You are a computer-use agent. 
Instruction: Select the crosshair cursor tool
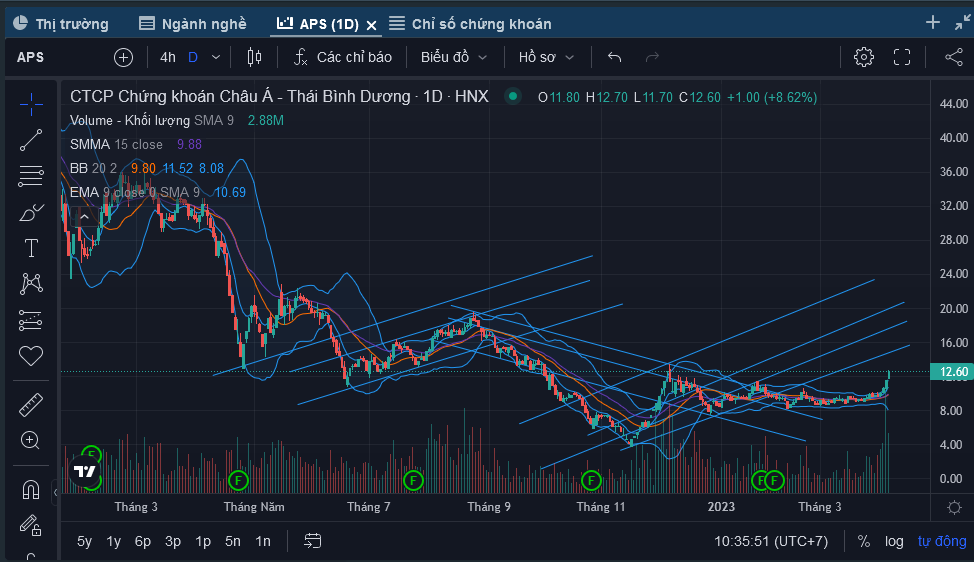[30, 104]
